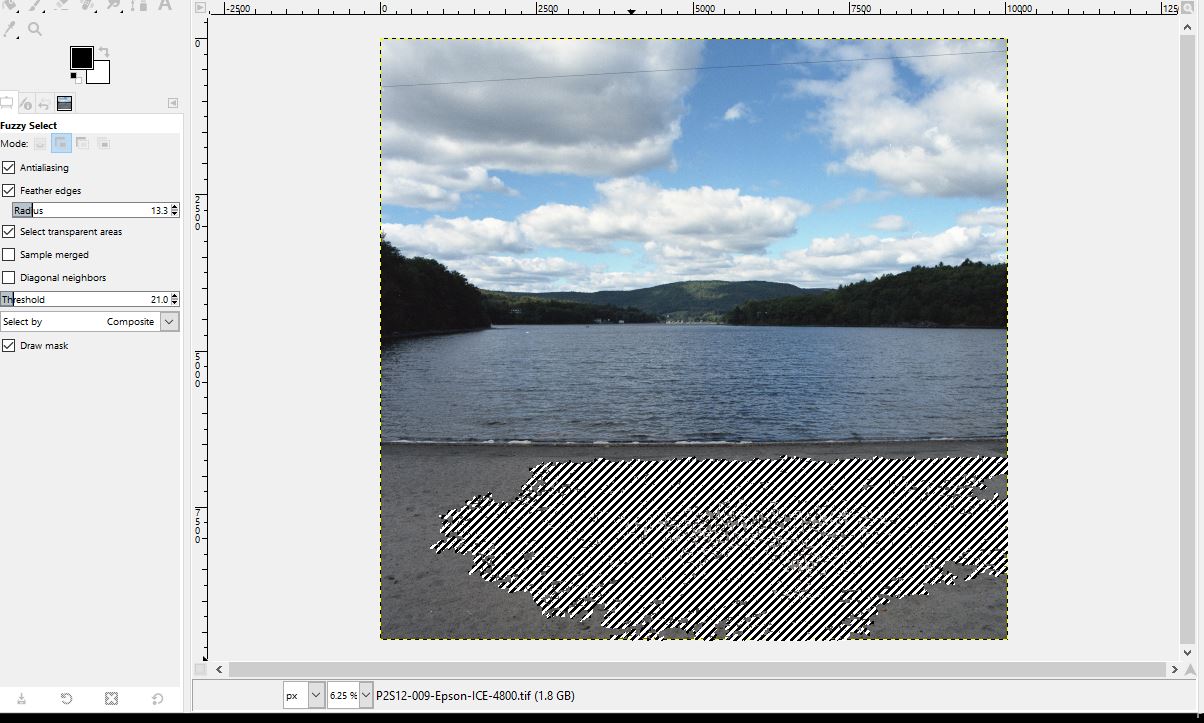Click the Fuzzy Select heading text
This screenshot has height=723, width=1204.
pyautogui.click(x=29, y=125)
